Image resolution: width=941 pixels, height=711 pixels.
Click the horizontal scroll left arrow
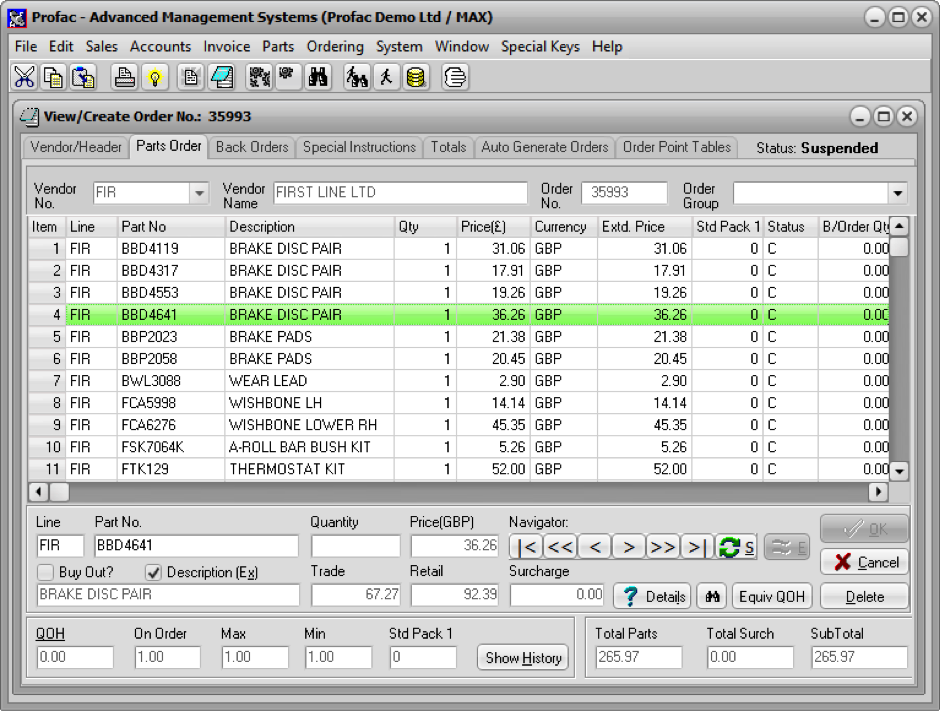tap(38, 492)
